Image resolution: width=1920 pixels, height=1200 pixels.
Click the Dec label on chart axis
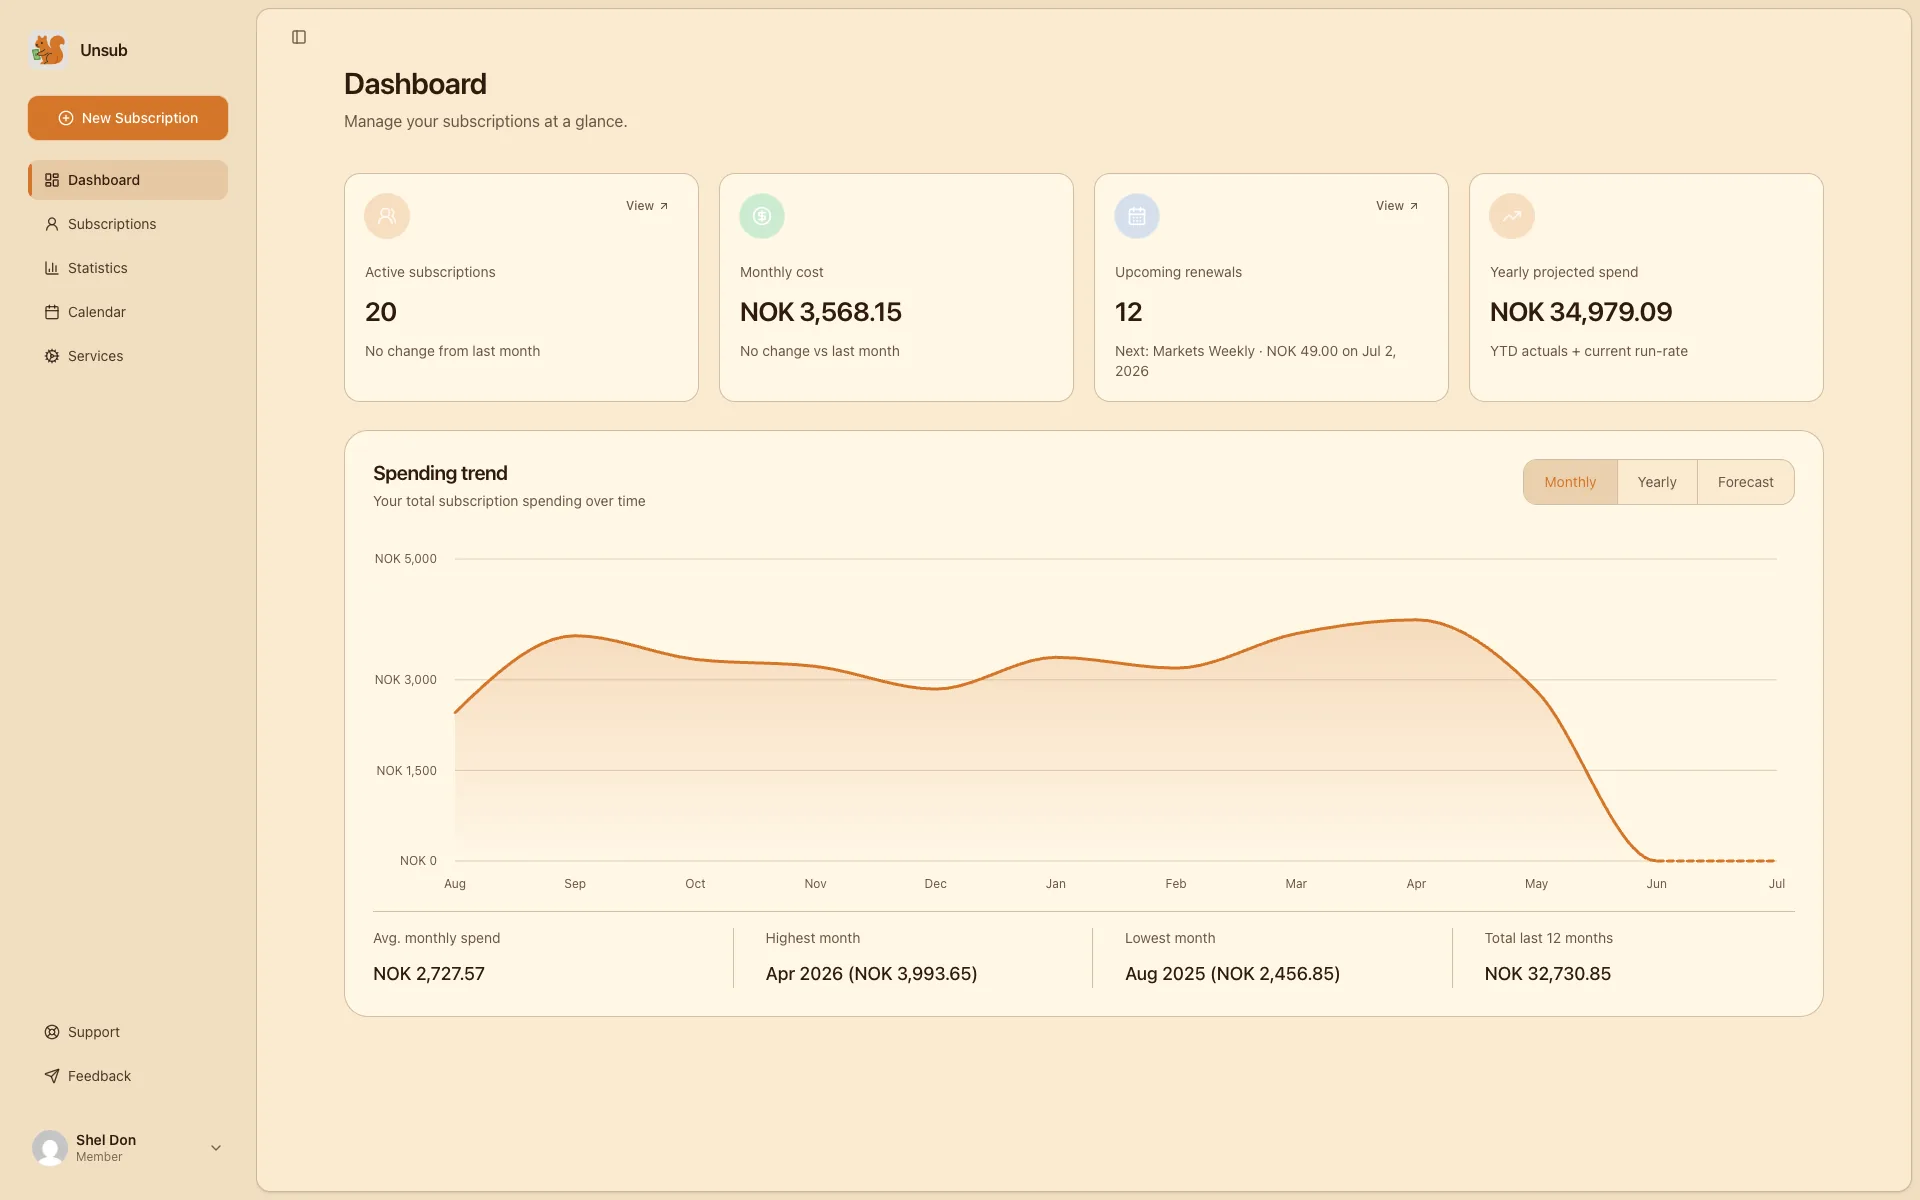point(935,884)
